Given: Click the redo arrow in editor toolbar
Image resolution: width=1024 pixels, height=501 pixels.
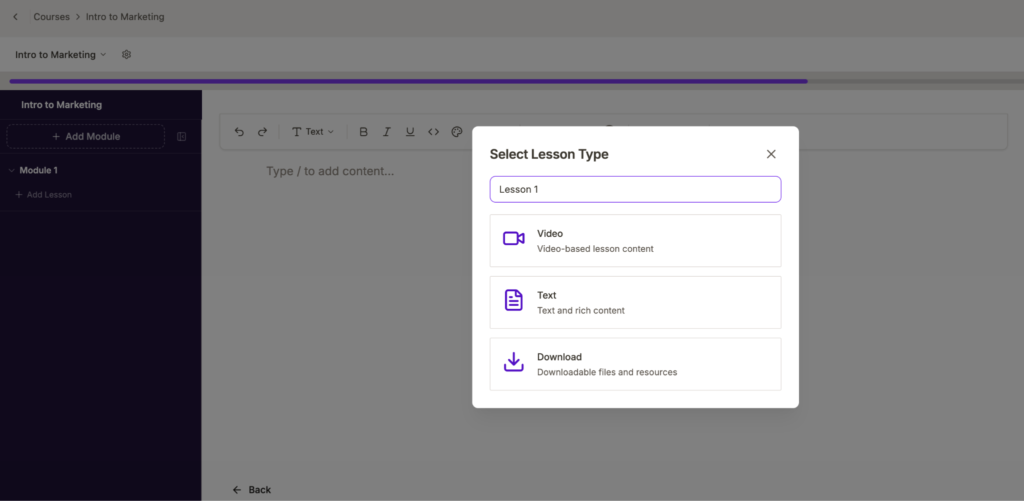Looking at the screenshot, I should pos(263,132).
